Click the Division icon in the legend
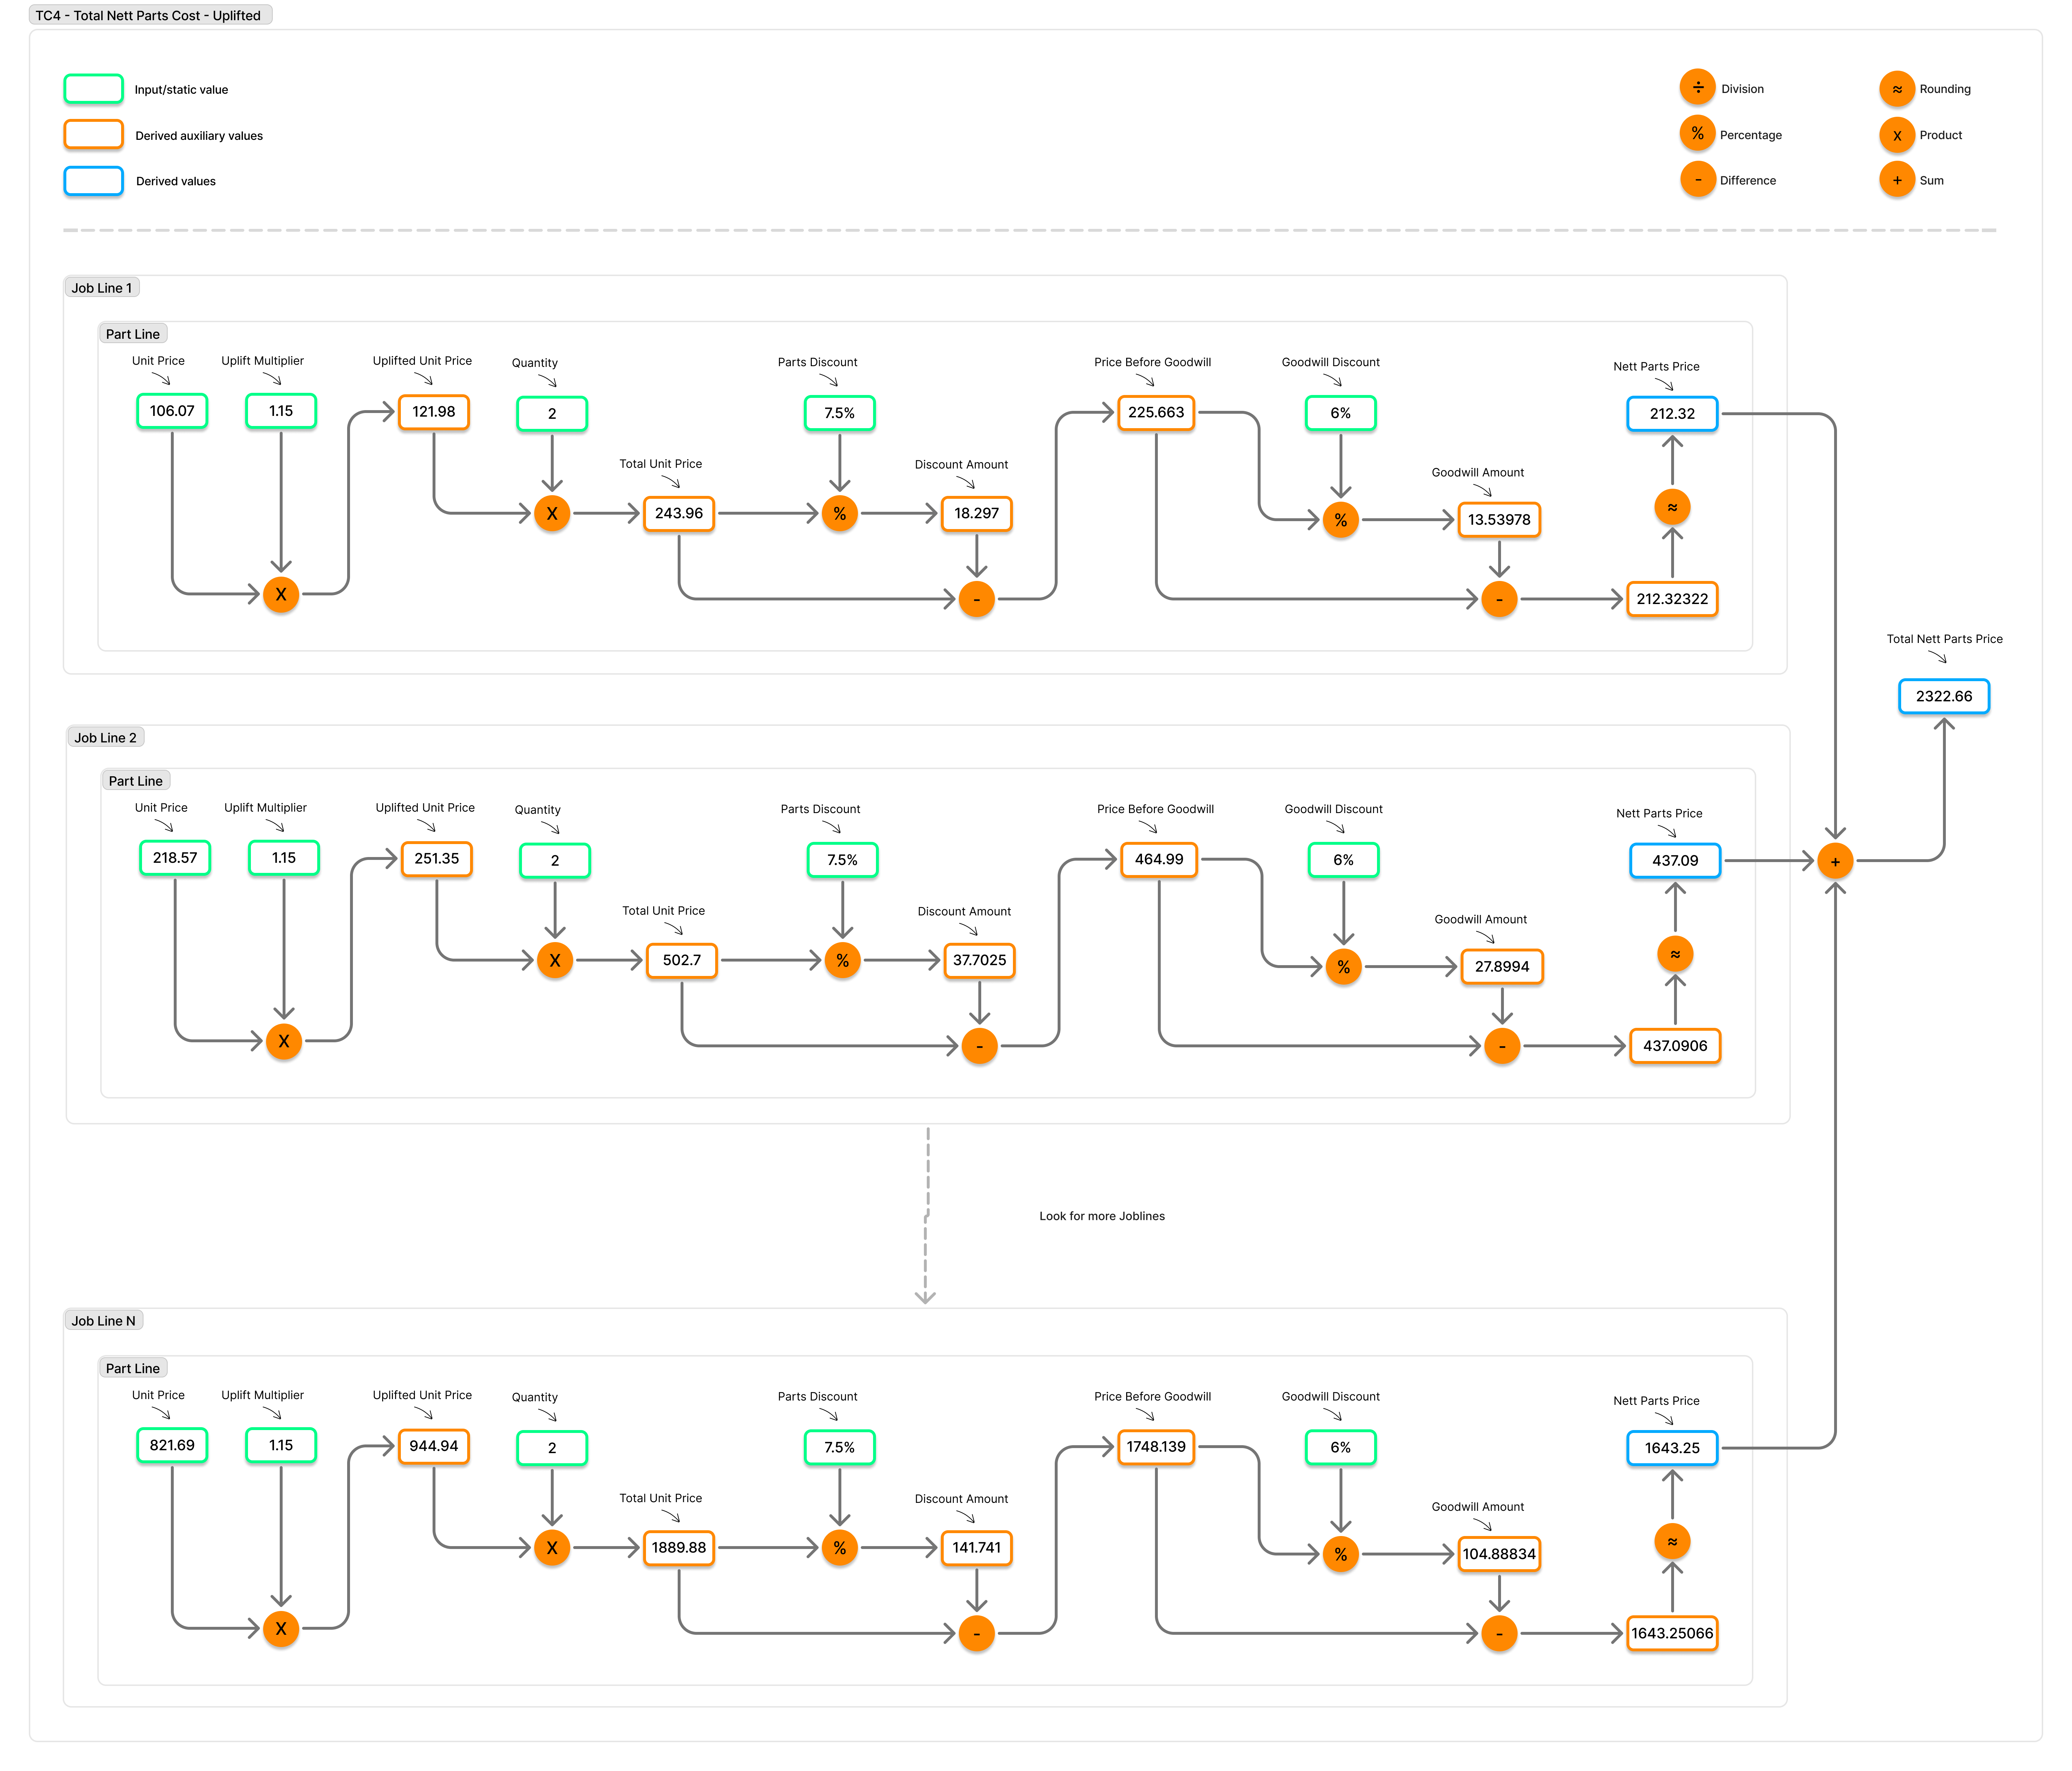This screenshot has height=1771, width=2072. 1697,87
